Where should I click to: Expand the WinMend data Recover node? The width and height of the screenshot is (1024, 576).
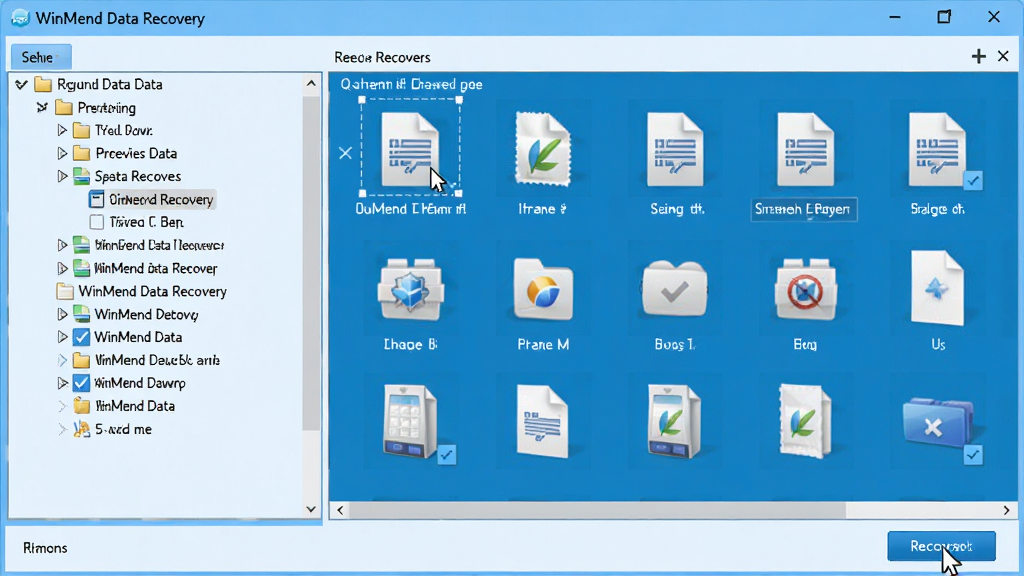[x=62, y=268]
